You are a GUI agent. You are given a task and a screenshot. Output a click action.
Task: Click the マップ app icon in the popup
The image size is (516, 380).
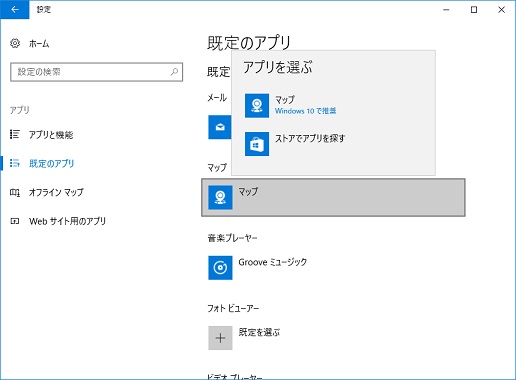click(x=257, y=106)
